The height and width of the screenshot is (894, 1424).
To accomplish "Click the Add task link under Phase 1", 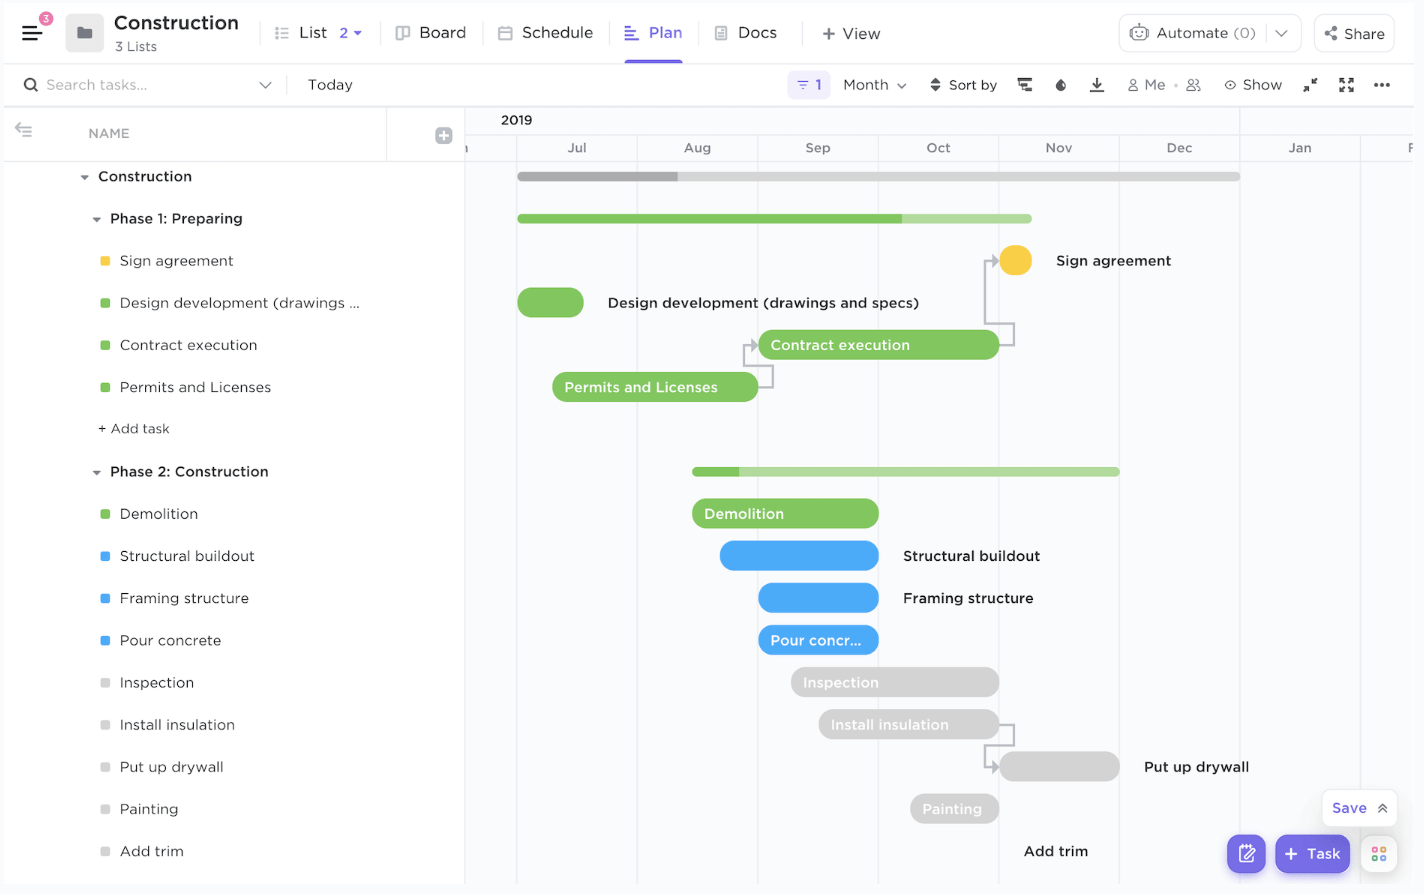I will 134,429.
